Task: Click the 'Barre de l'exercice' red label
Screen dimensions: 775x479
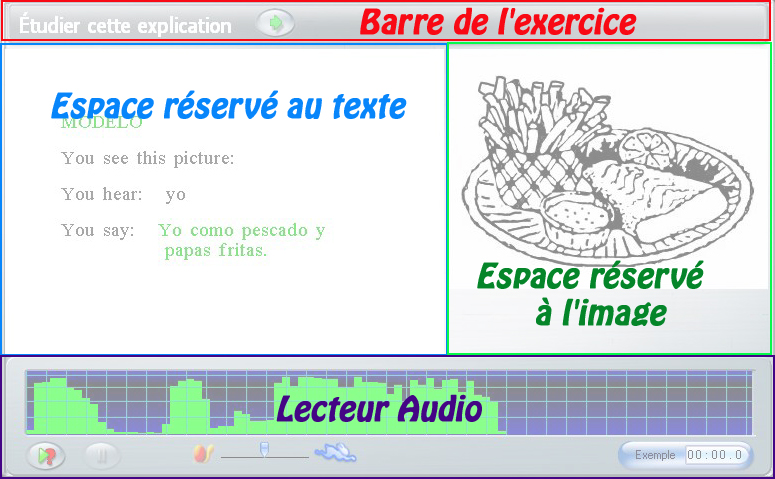Action: (x=497, y=21)
